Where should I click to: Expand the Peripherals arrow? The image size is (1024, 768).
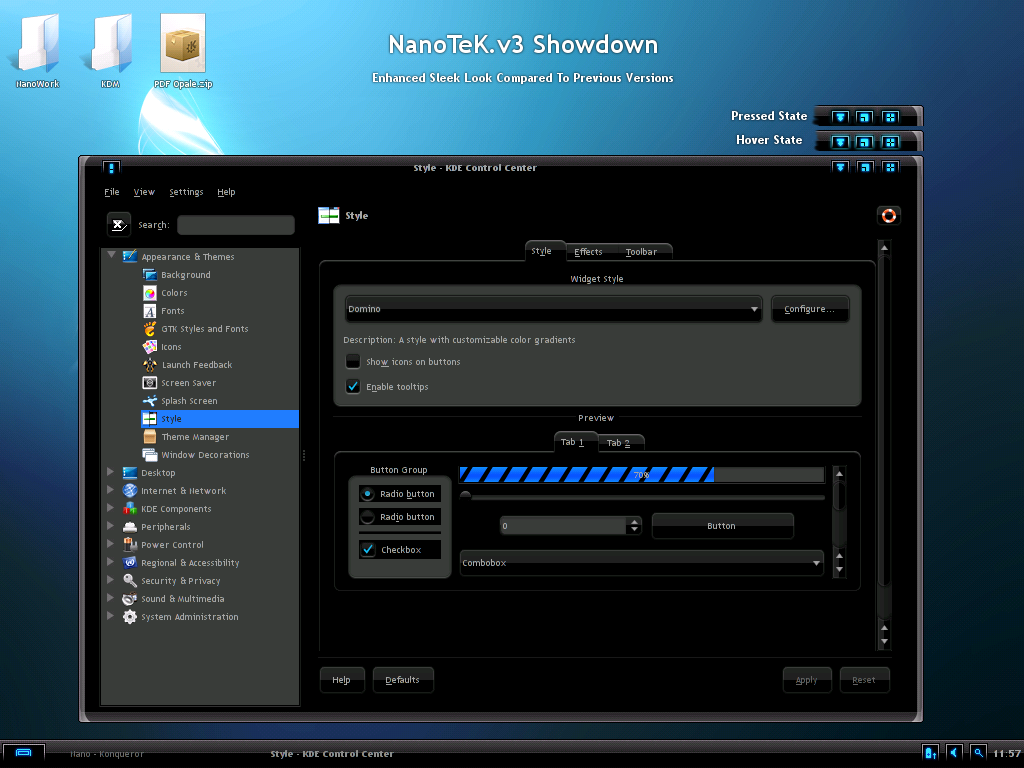pos(110,525)
